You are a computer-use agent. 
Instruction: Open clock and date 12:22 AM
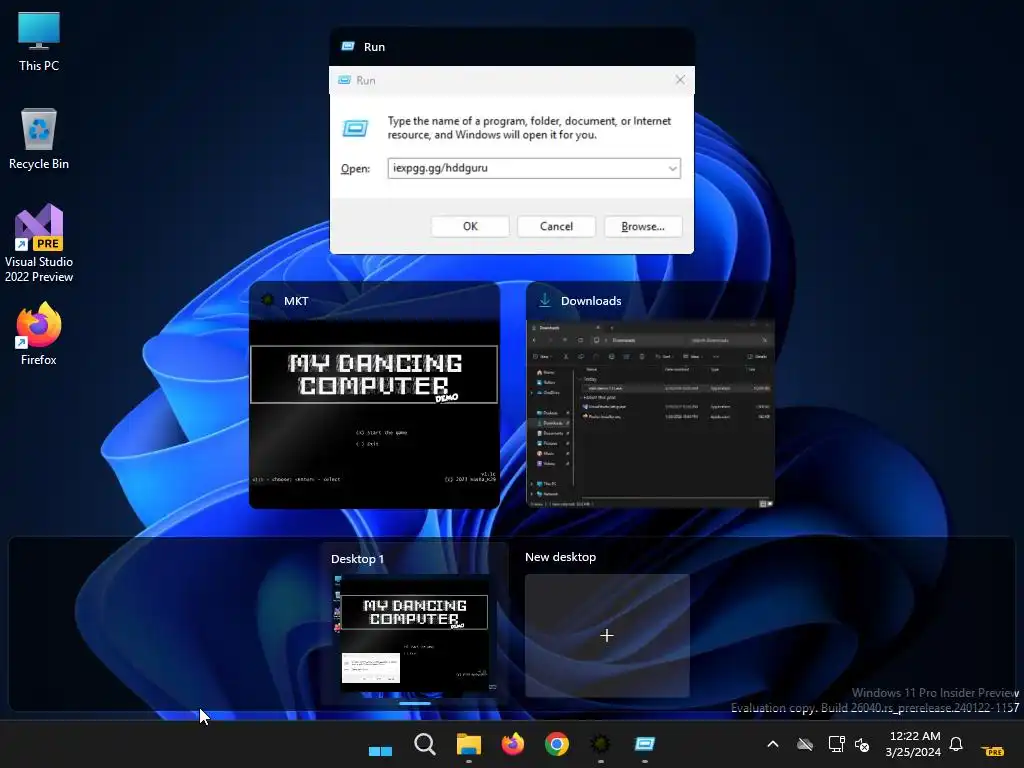[x=914, y=744]
